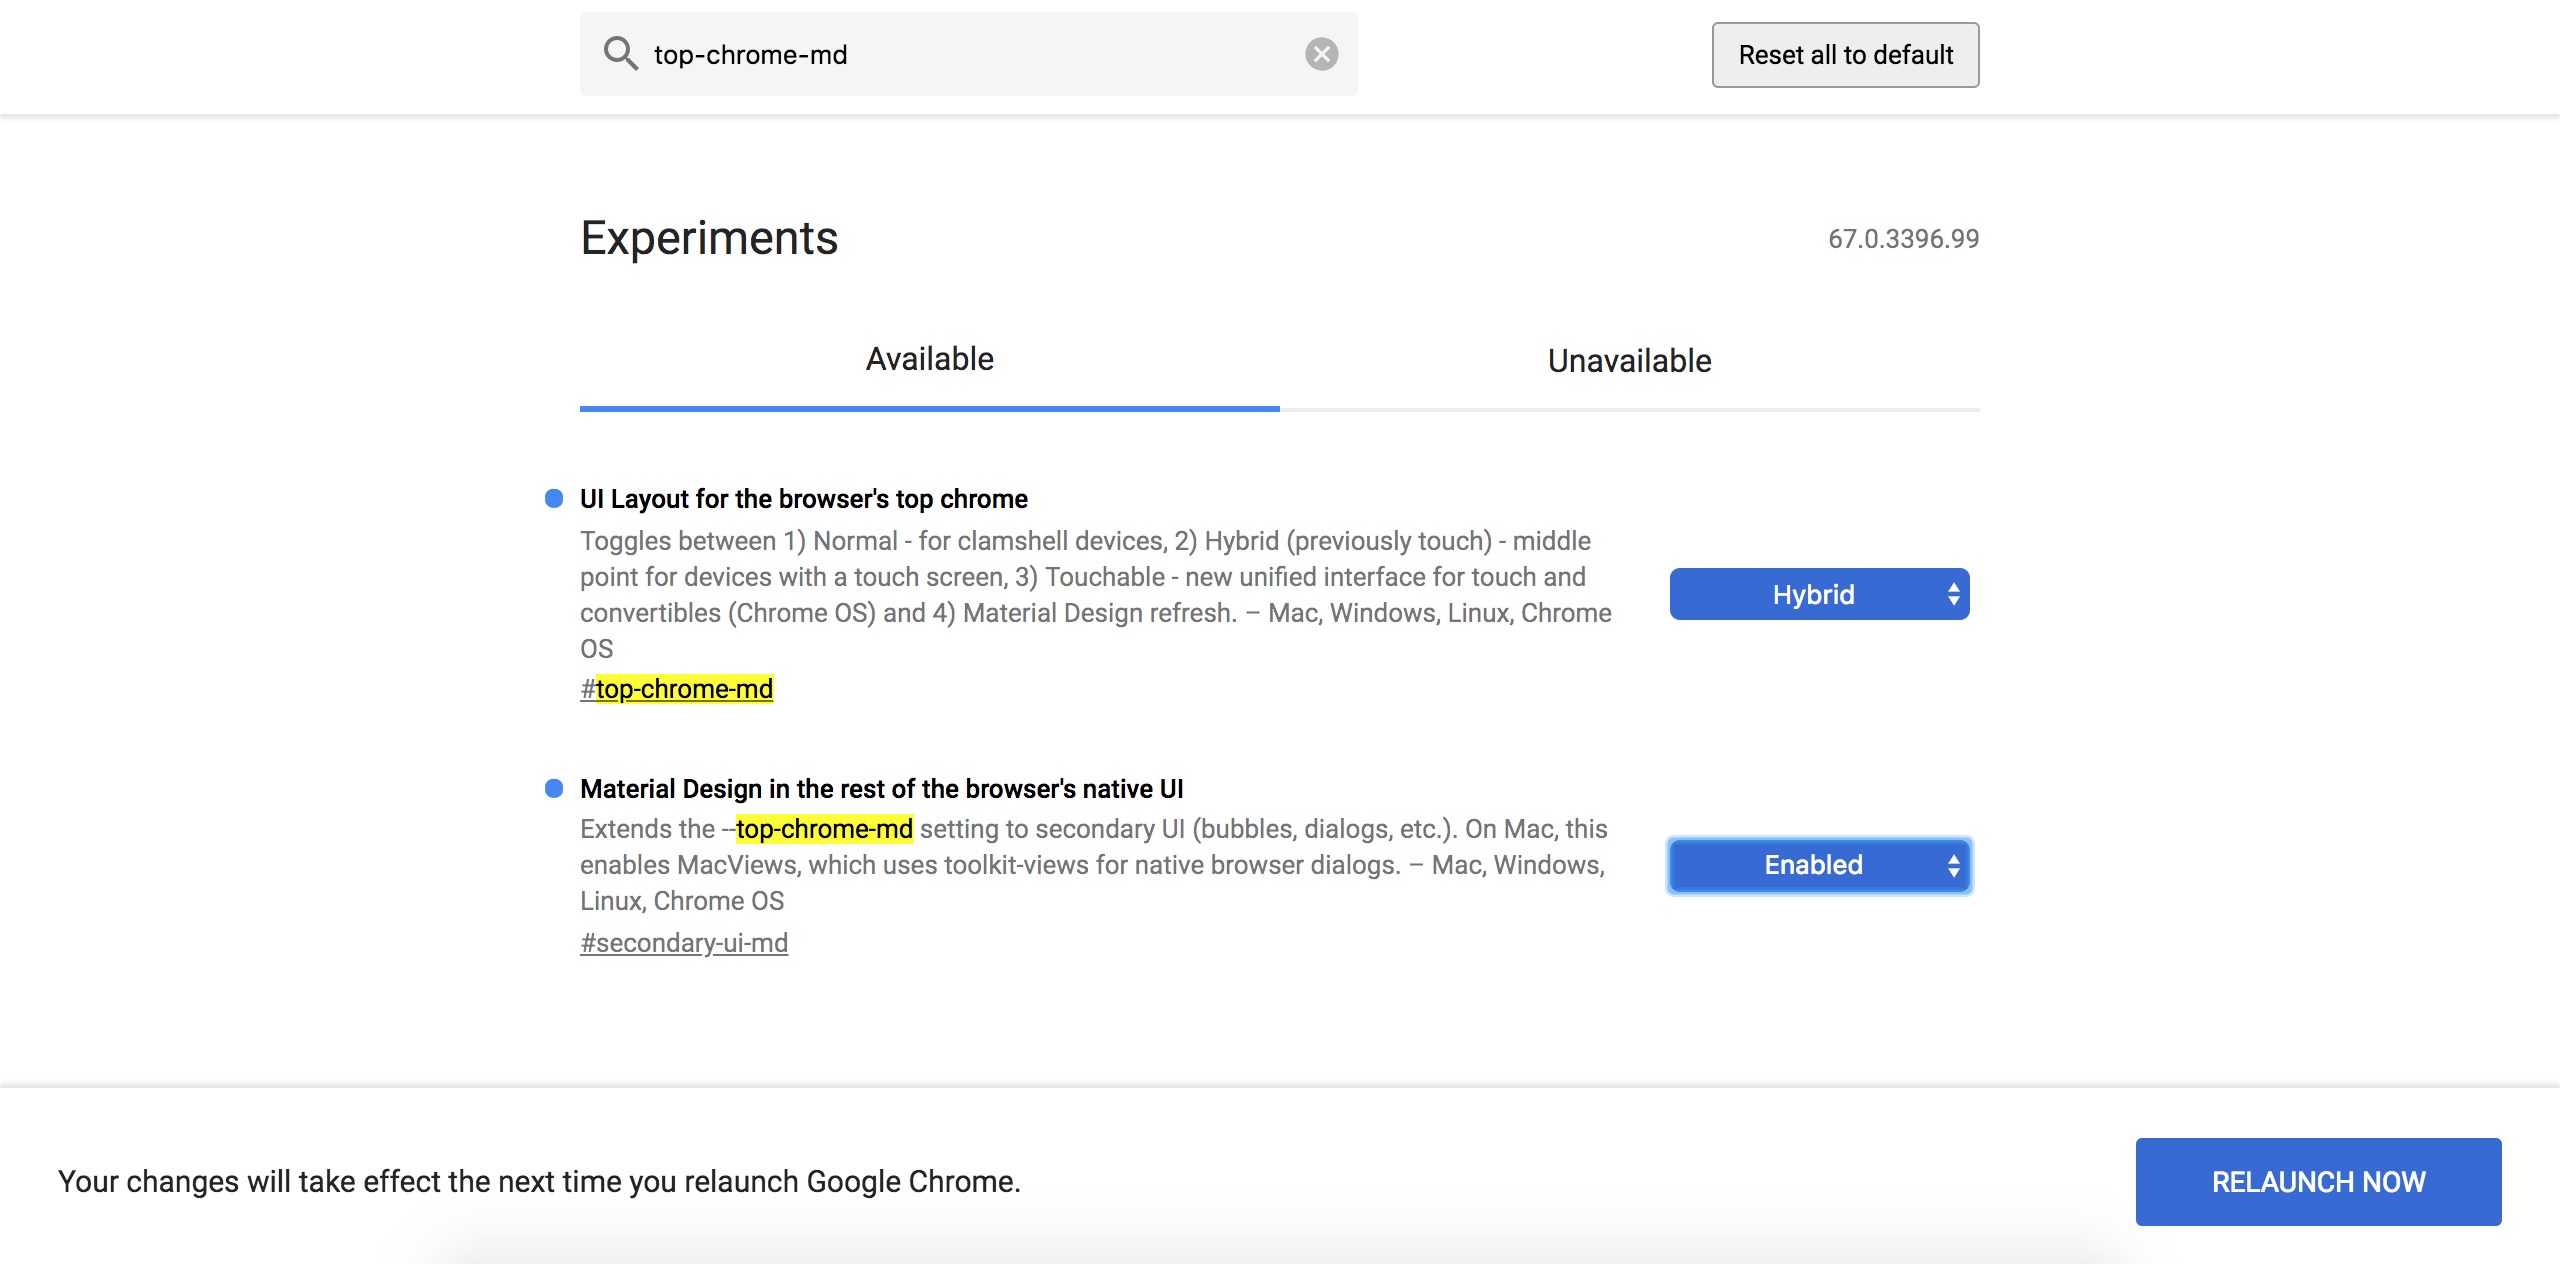Clear the search field with the X icon
Screen dimensions: 2560x1264
(x=1321, y=54)
